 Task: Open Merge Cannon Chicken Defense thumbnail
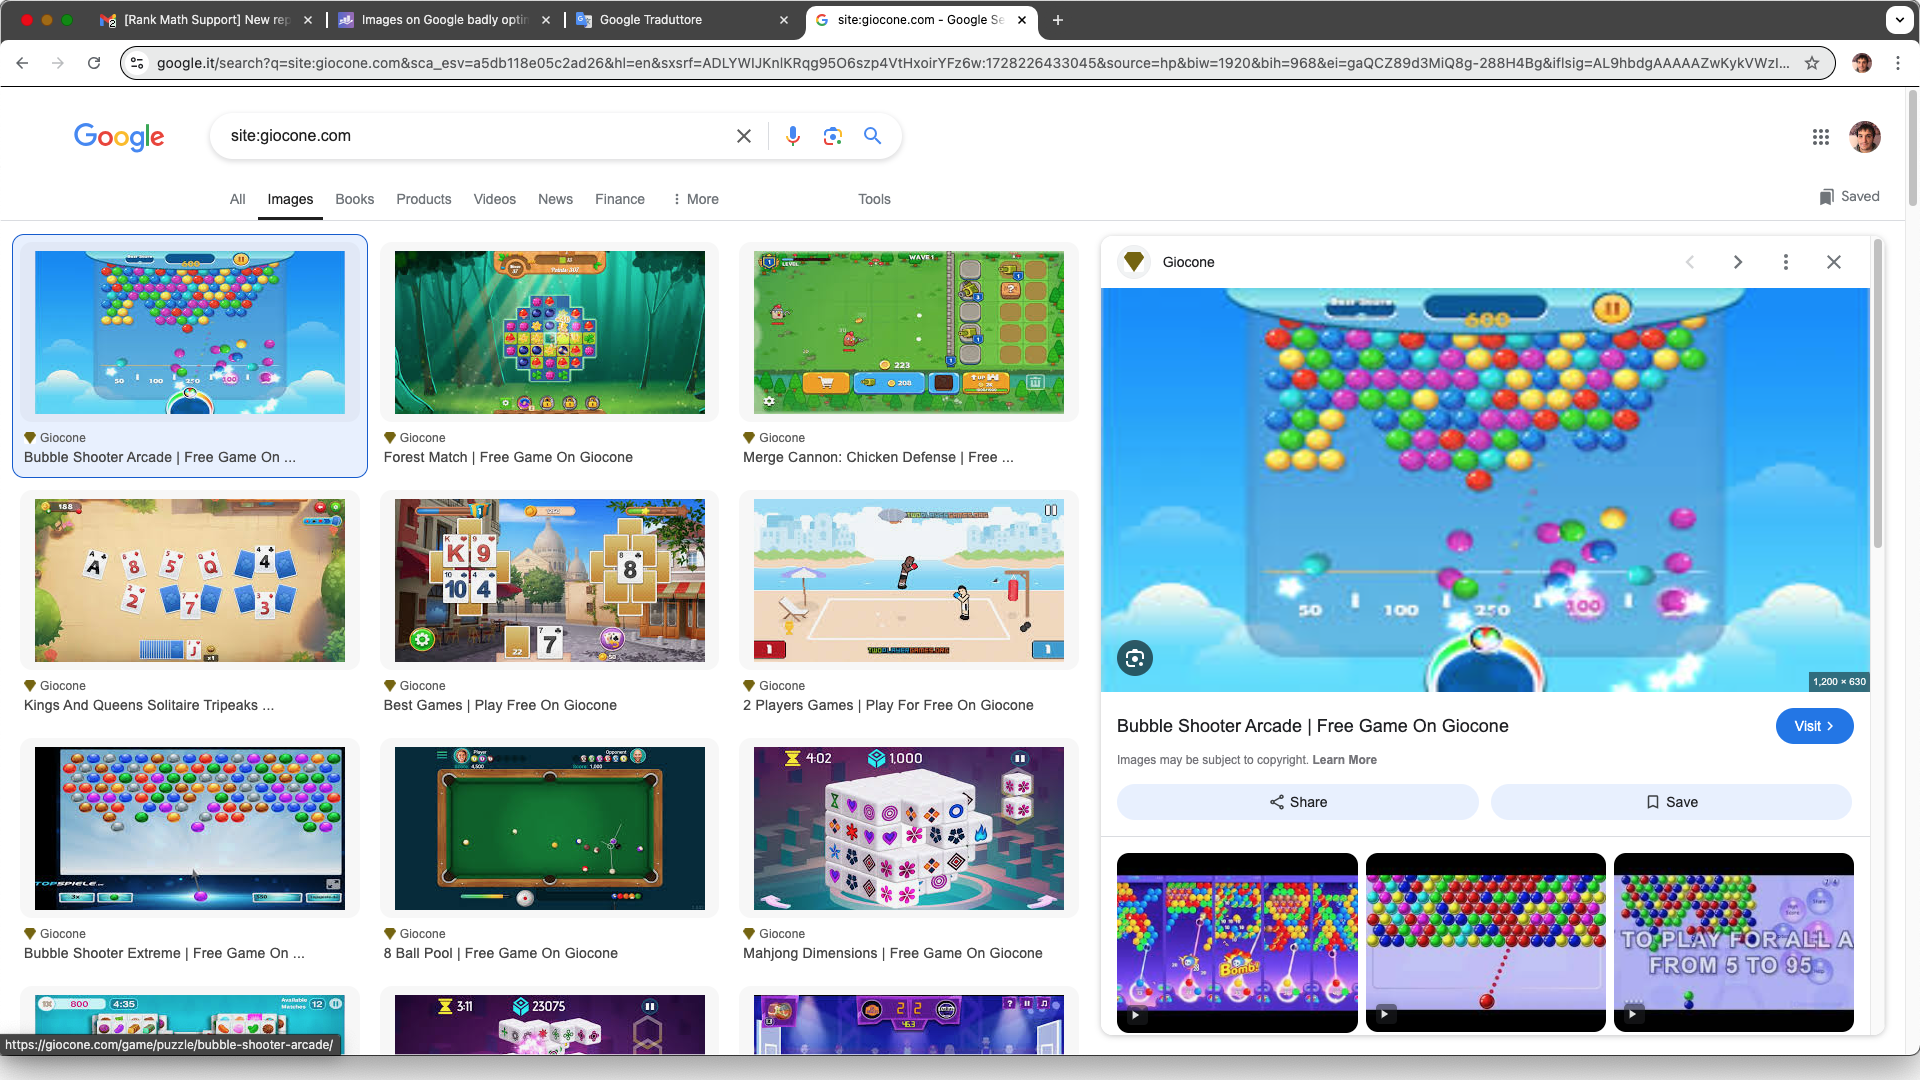[908, 332]
